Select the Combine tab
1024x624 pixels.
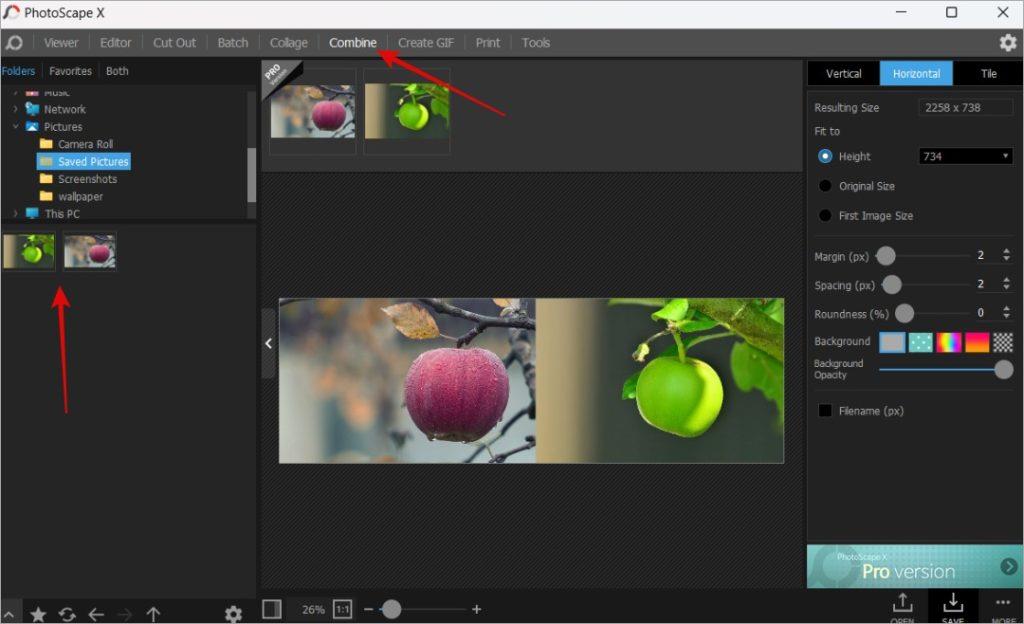coord(353,43)
